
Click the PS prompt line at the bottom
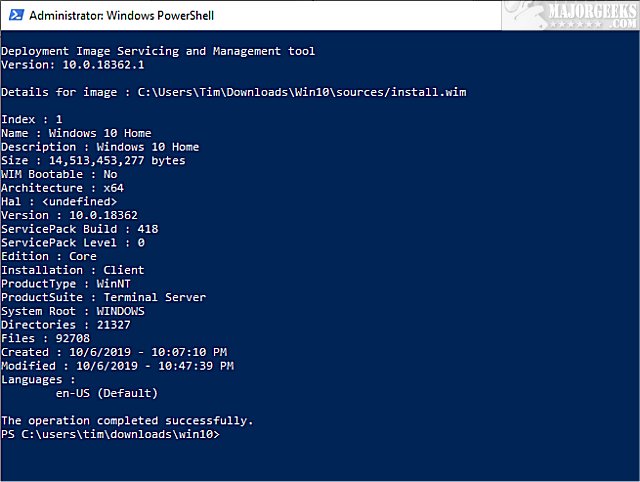[110, 435]
